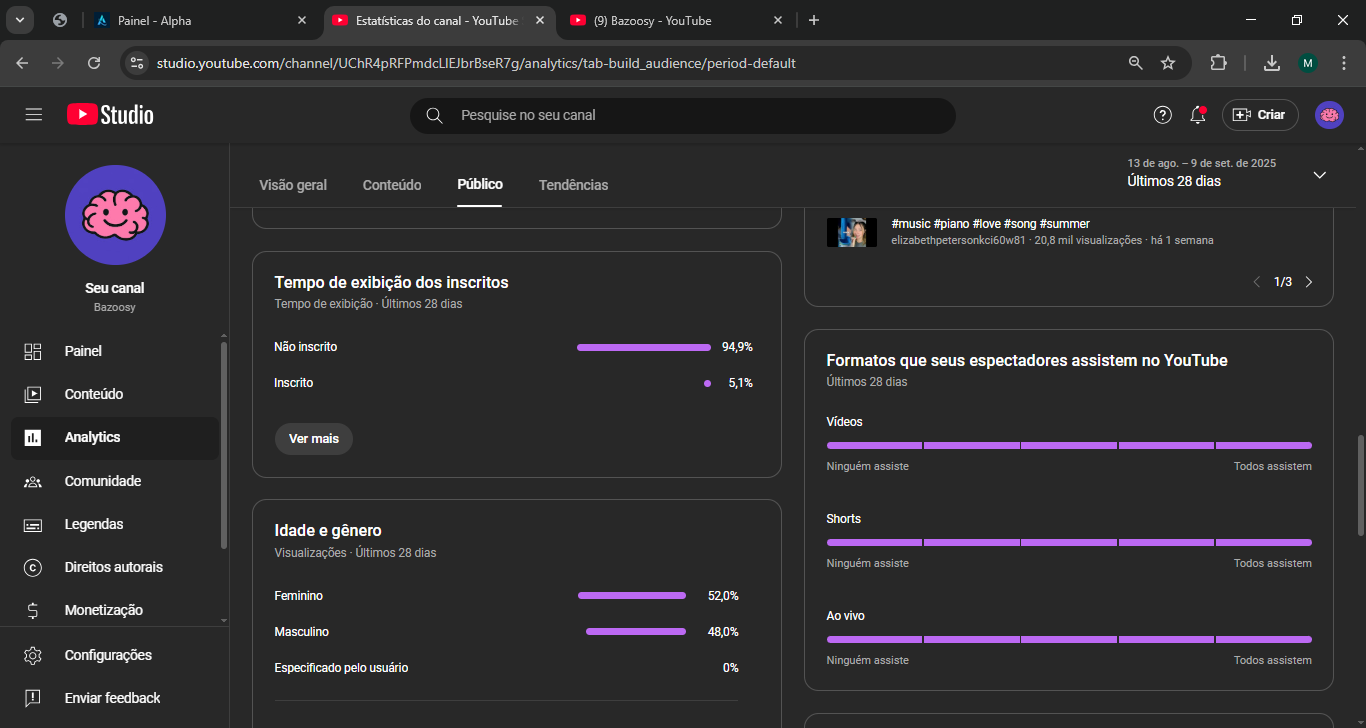Click the YouTube Studio logo
This screenshot has width=1366, height=728.
click(x=110, y=115)
